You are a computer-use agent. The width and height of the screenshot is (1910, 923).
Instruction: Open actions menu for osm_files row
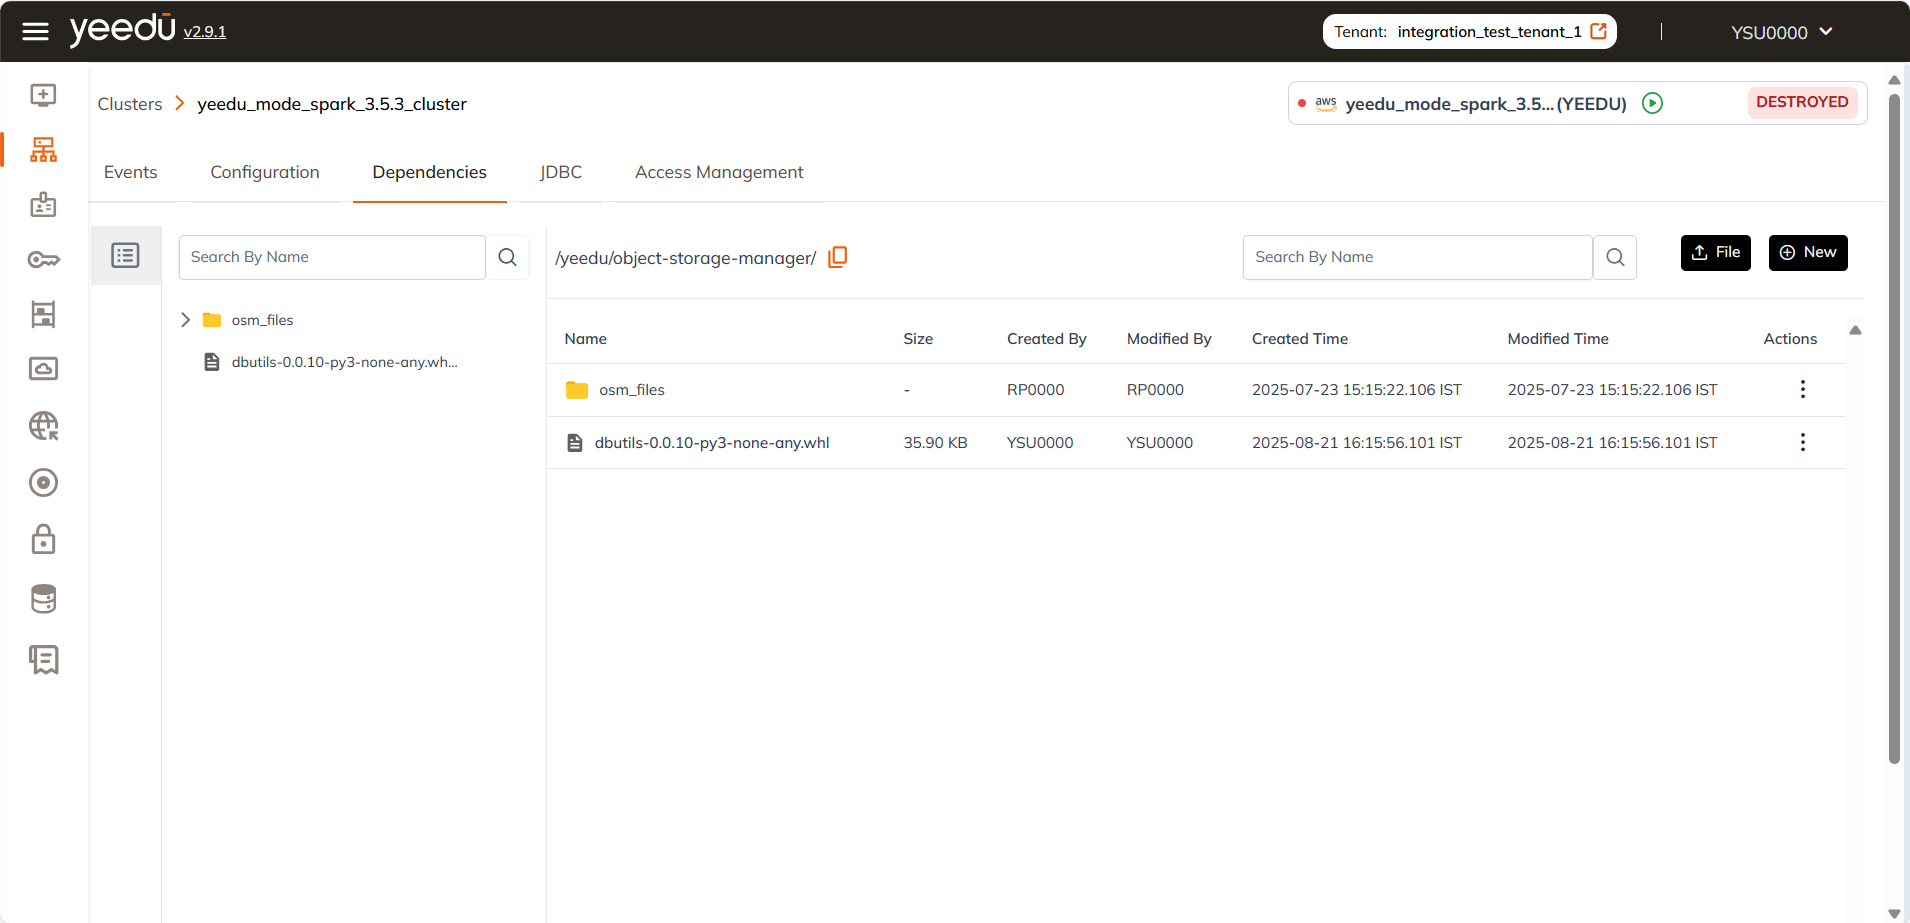(1802, 389)
